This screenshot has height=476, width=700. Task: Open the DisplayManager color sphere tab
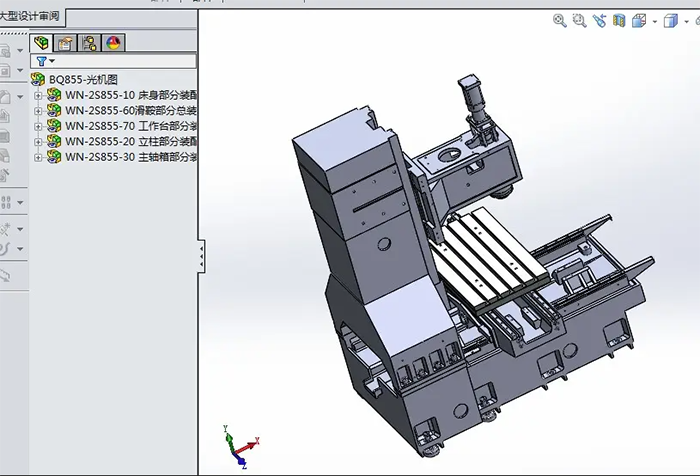(113, 43)
